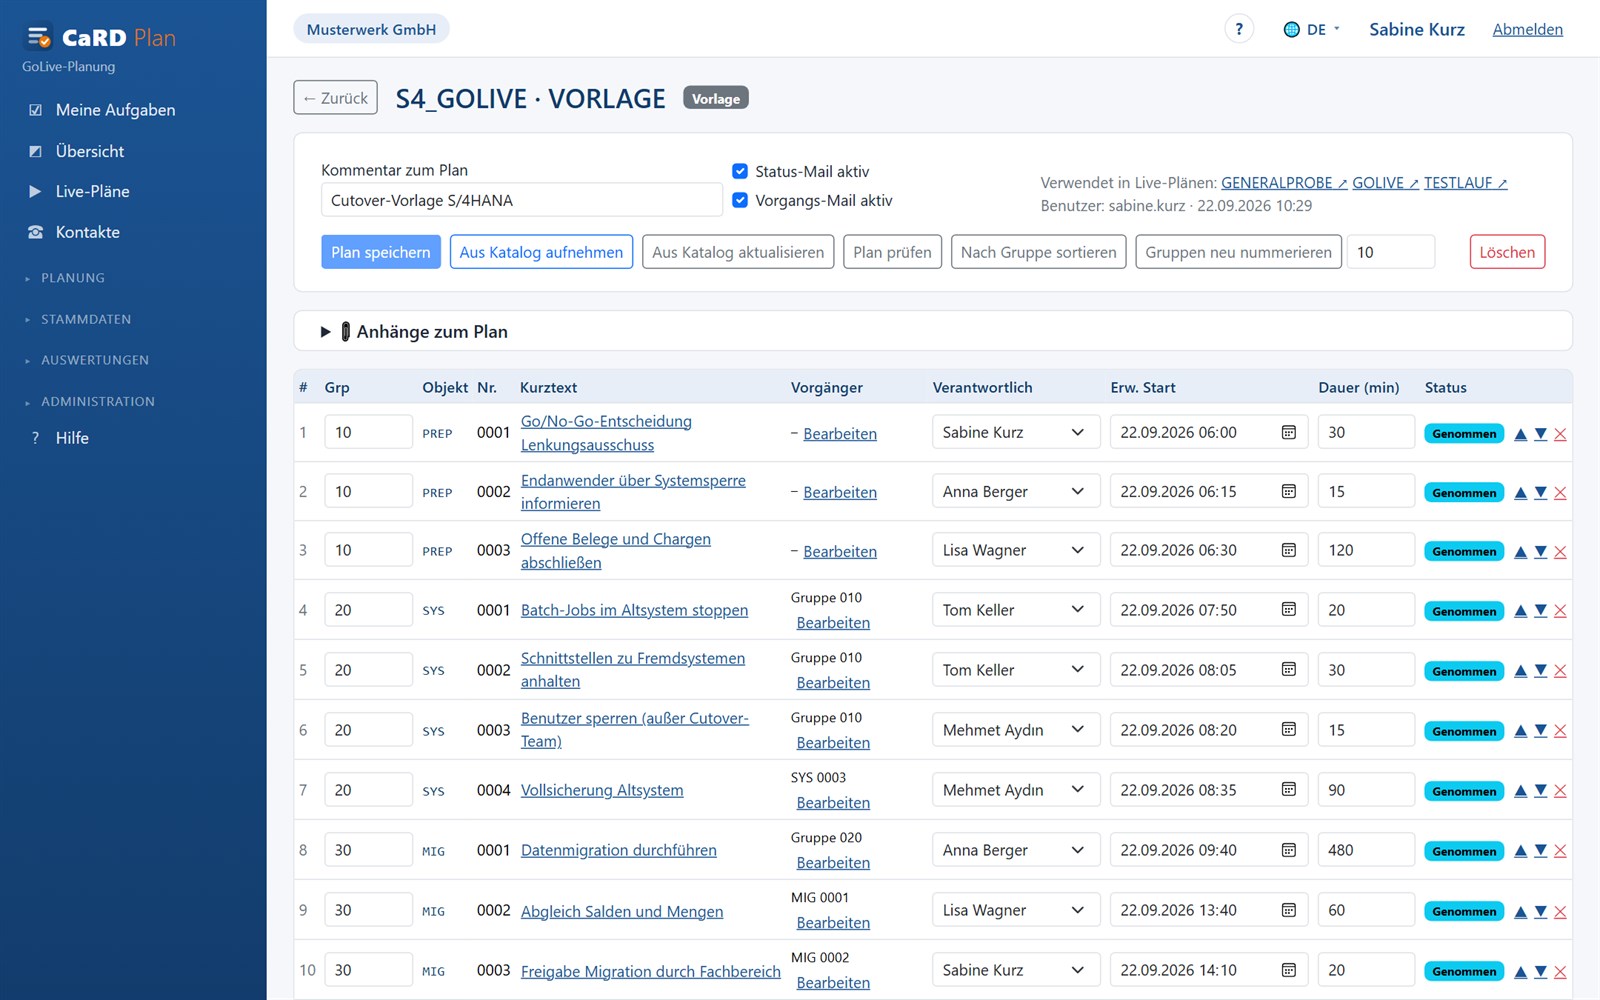Go to Live-Pläne in the sidebar
Screen dimensions: 1600x1000
point(92,191)
